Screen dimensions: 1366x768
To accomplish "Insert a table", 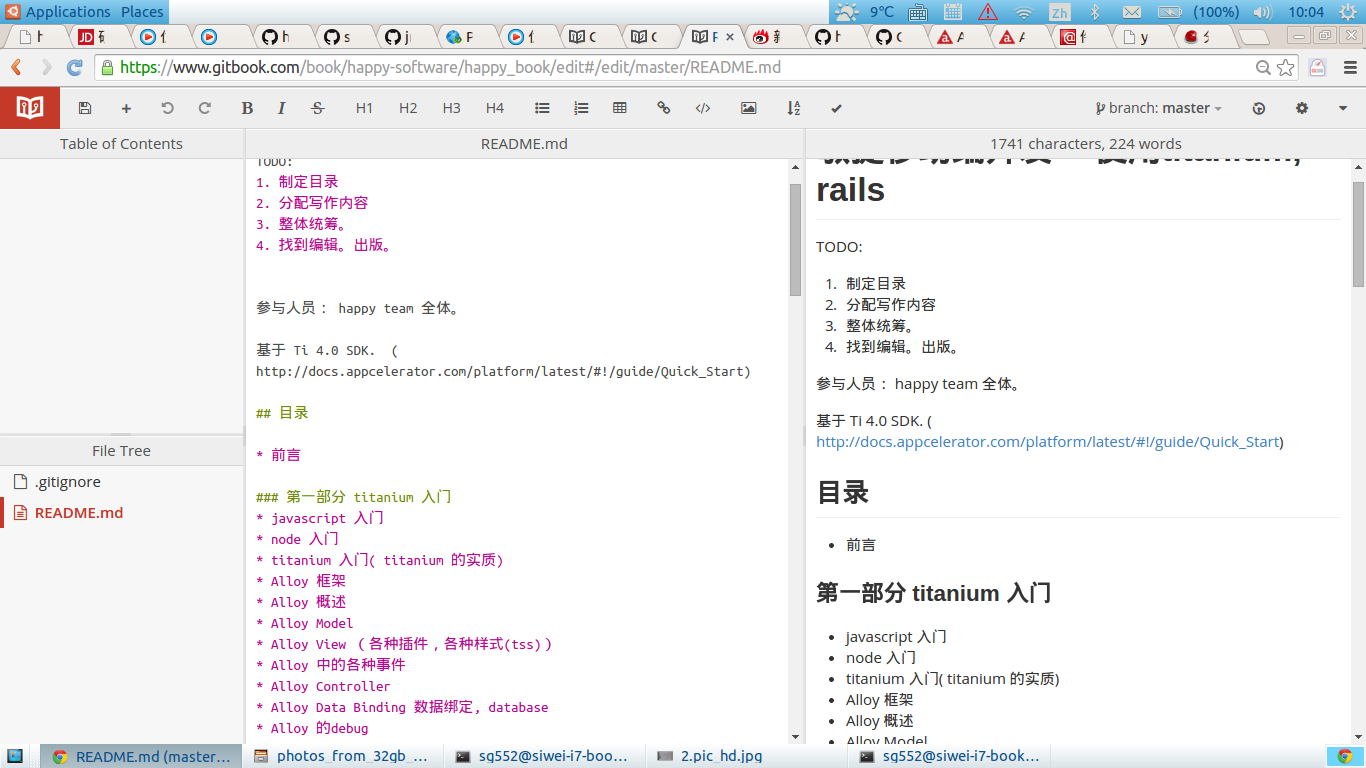I will click(620, 108).
